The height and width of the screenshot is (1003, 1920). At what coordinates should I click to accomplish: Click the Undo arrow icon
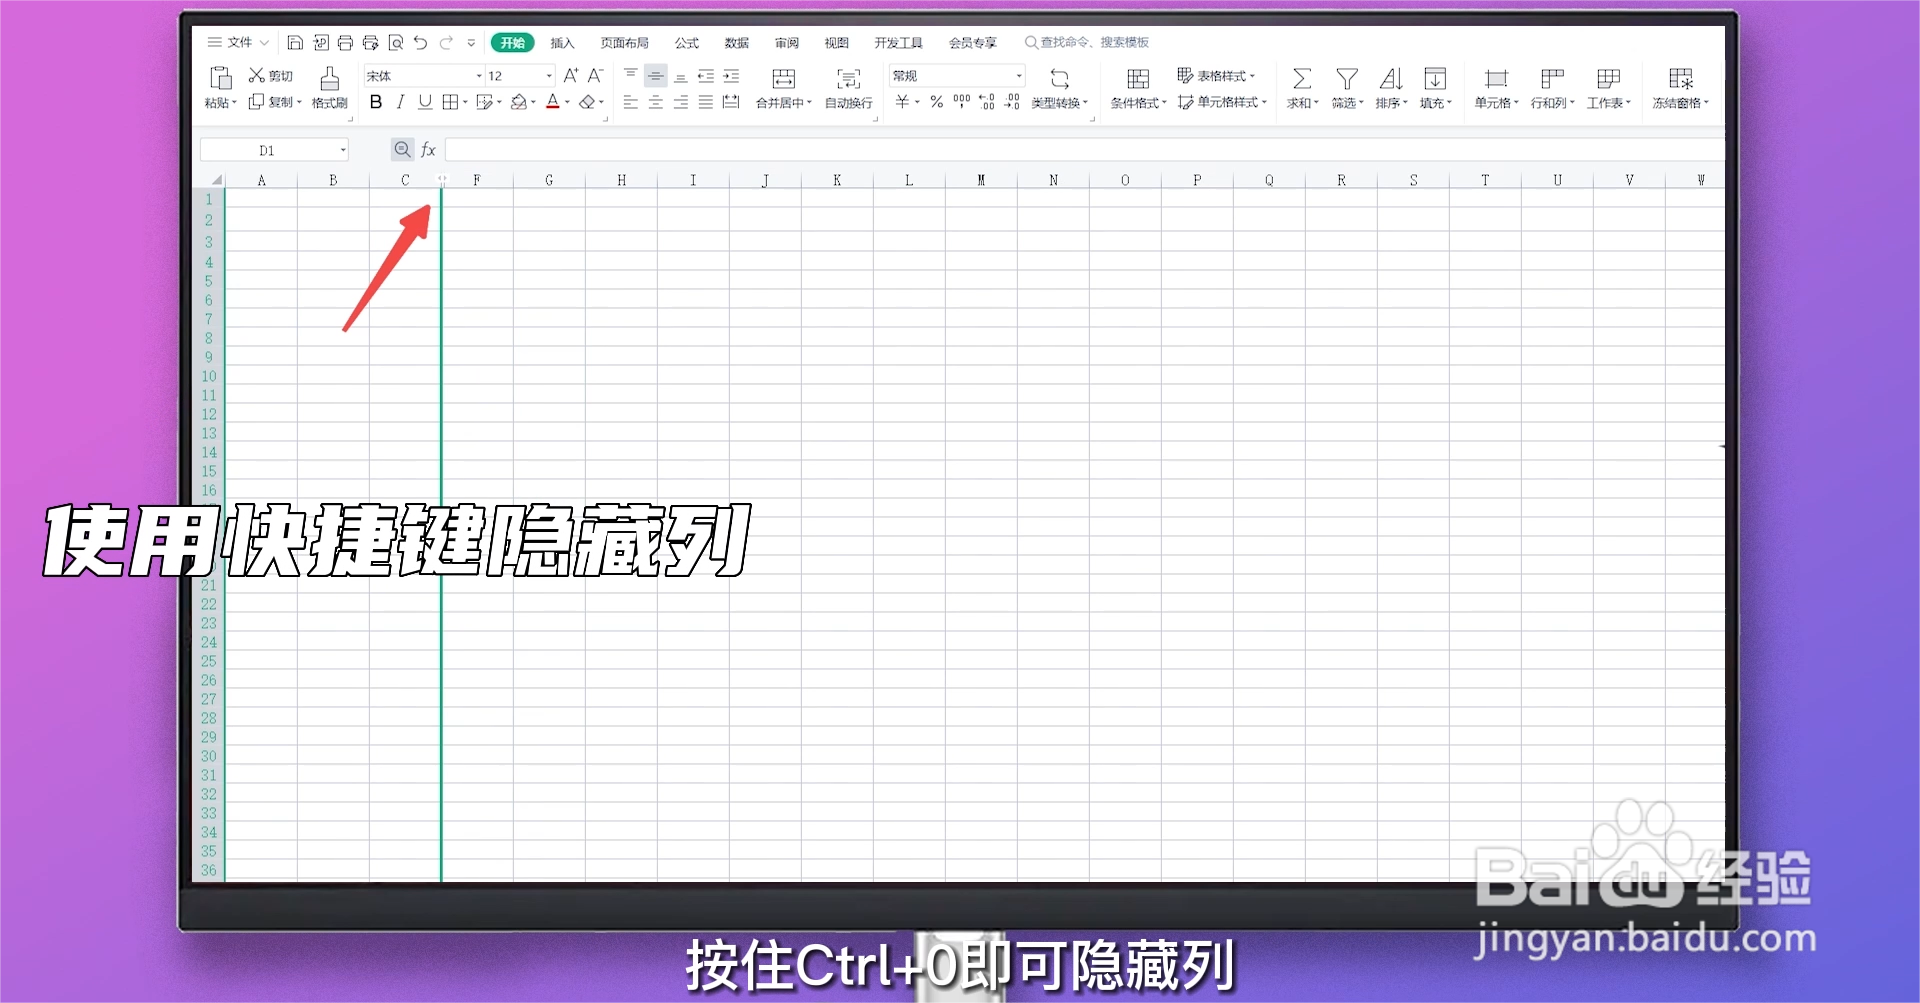click(x=421, y=42)
